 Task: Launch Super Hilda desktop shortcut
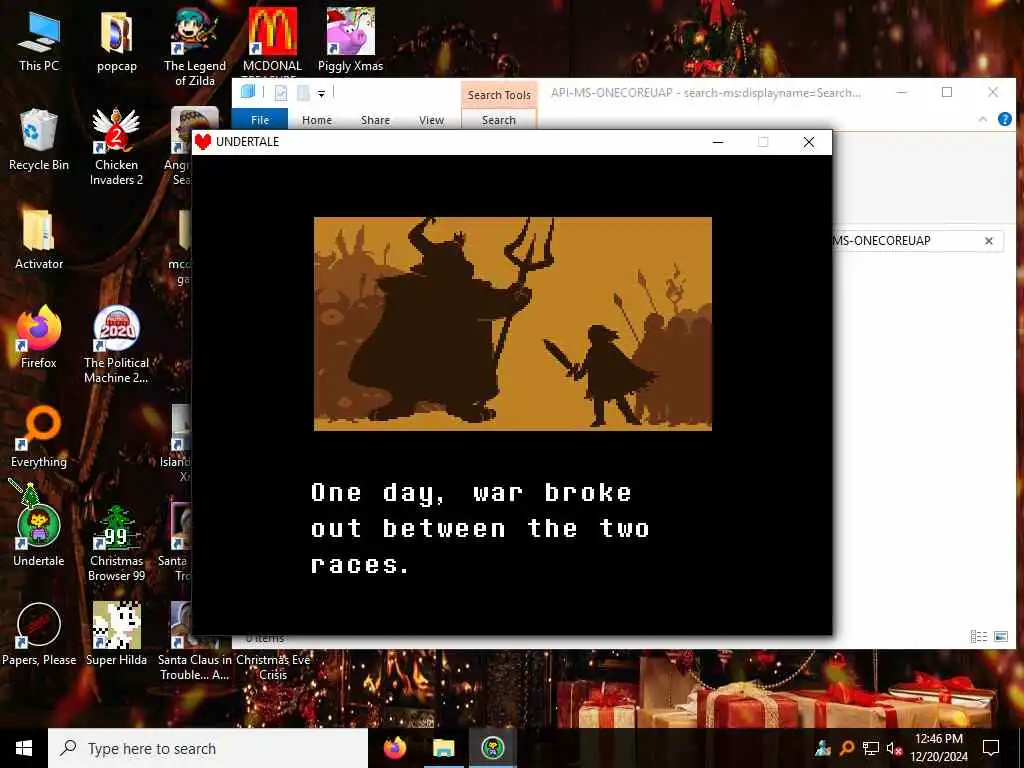pyautogui.click(x=116, y=633)
